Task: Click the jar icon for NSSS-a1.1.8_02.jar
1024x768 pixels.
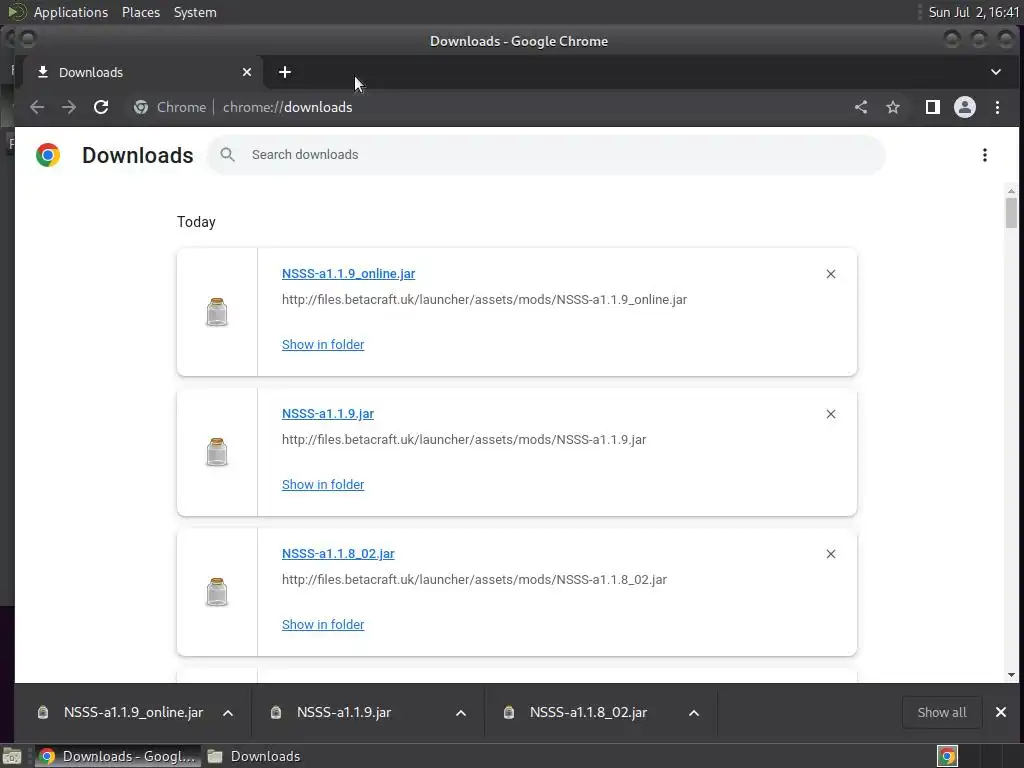Action: point(217,592)
